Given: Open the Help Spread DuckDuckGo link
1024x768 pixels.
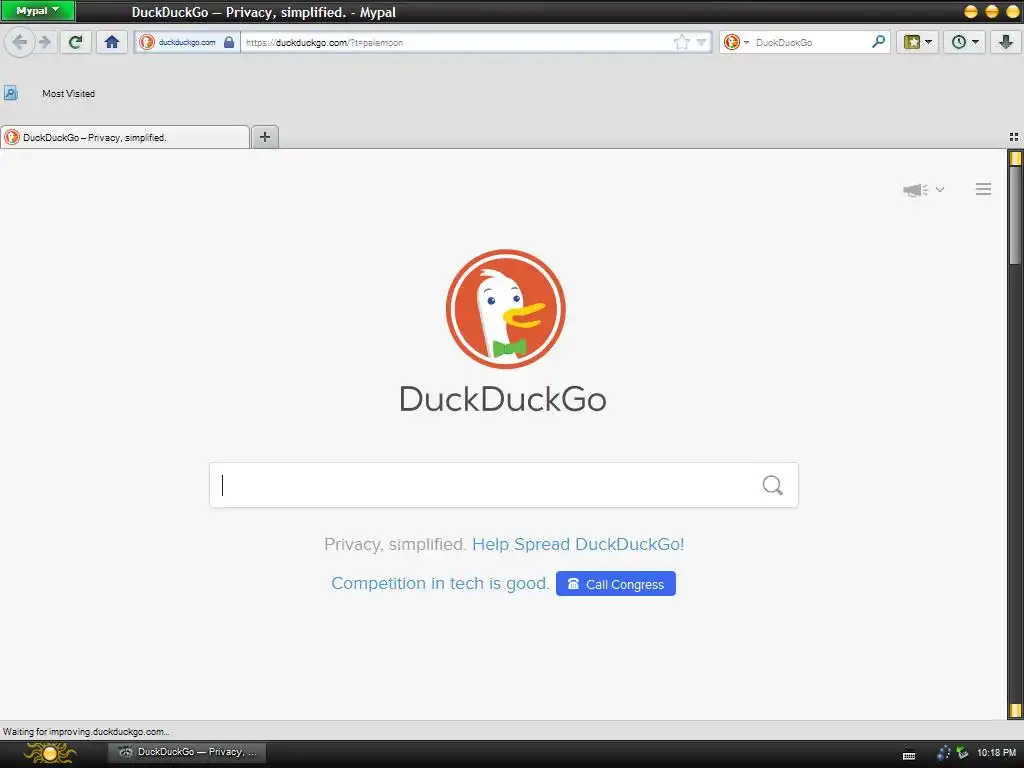Looking at the screenshot, I should tap(578, 544).
